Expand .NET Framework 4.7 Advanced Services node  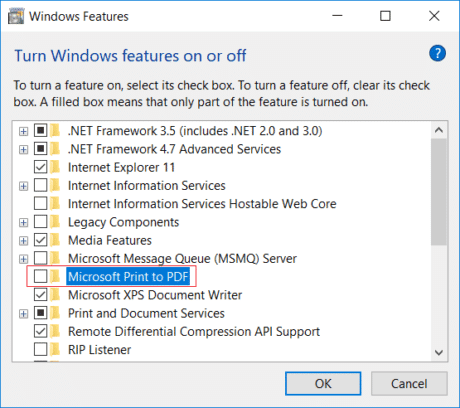[23, 150]
